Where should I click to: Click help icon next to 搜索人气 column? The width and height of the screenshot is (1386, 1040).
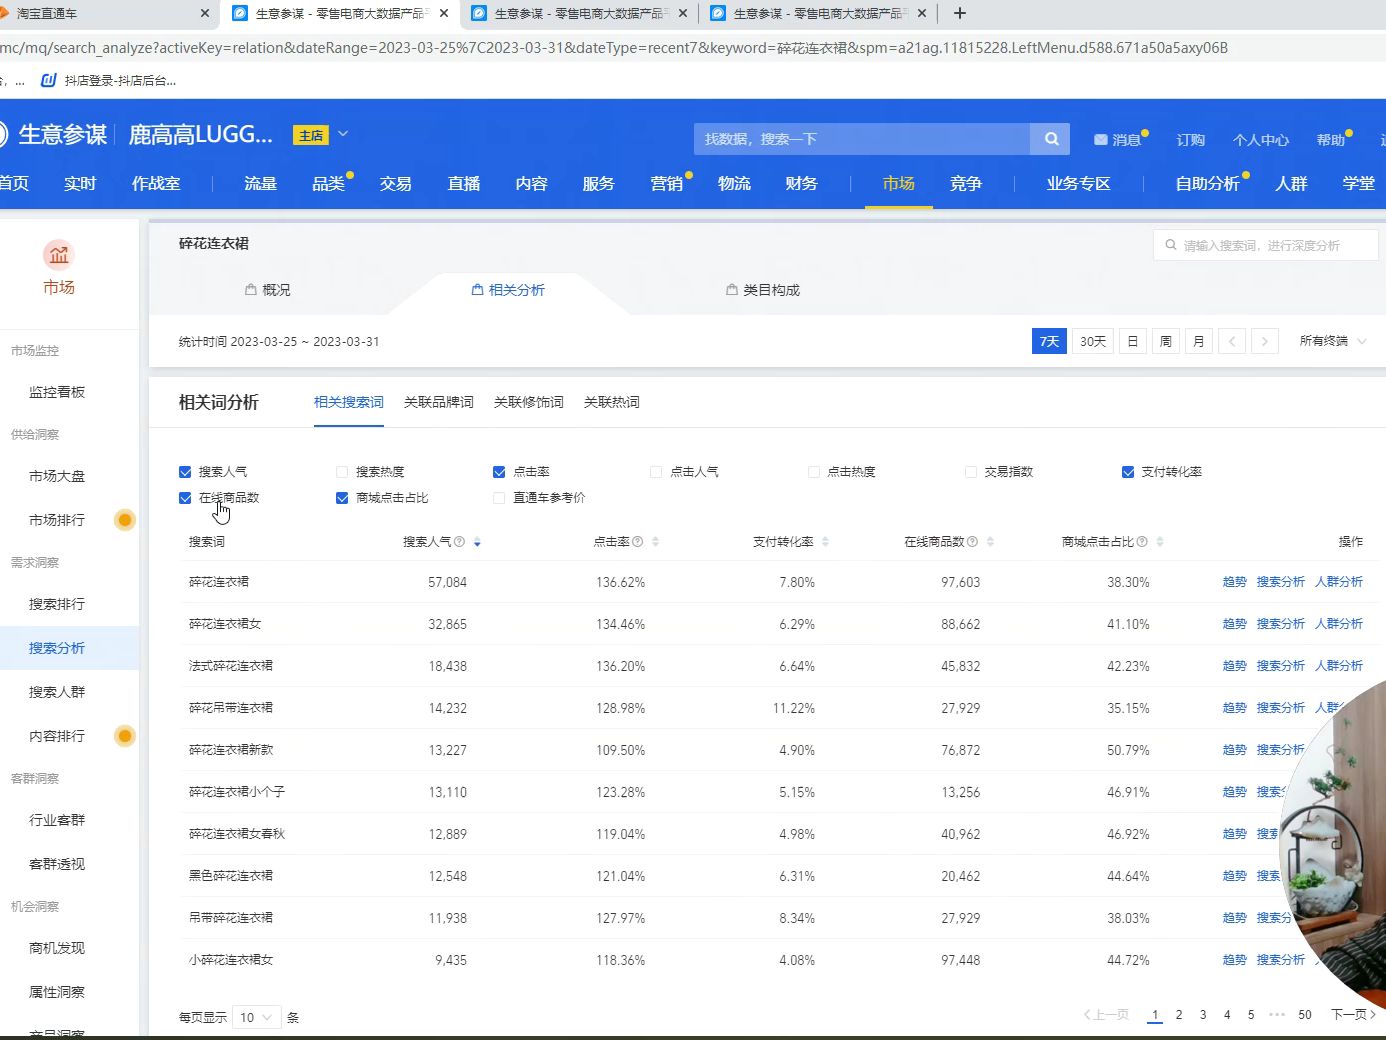pos(459,542)
